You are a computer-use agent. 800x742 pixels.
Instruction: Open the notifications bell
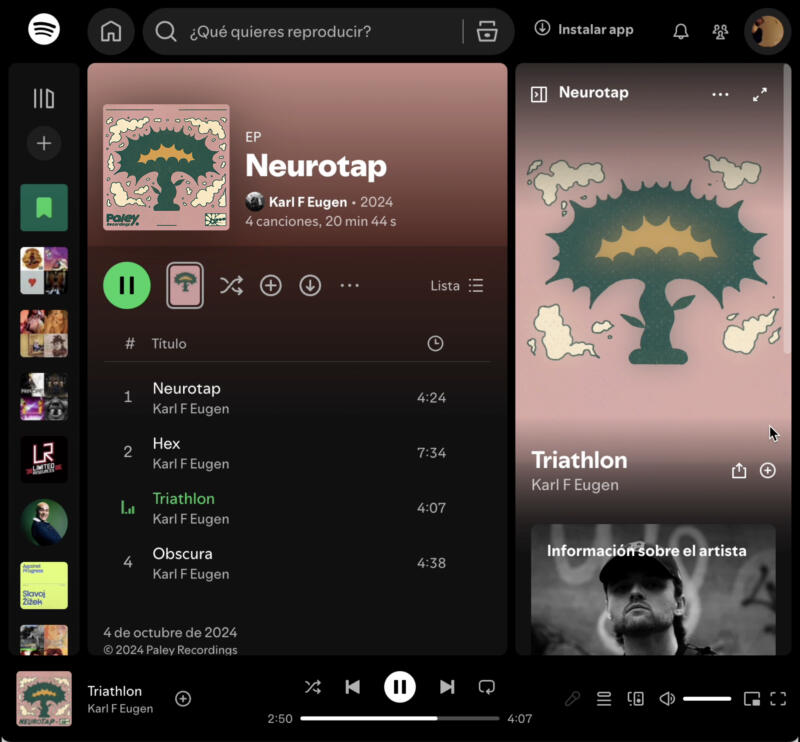coord(681,32)
